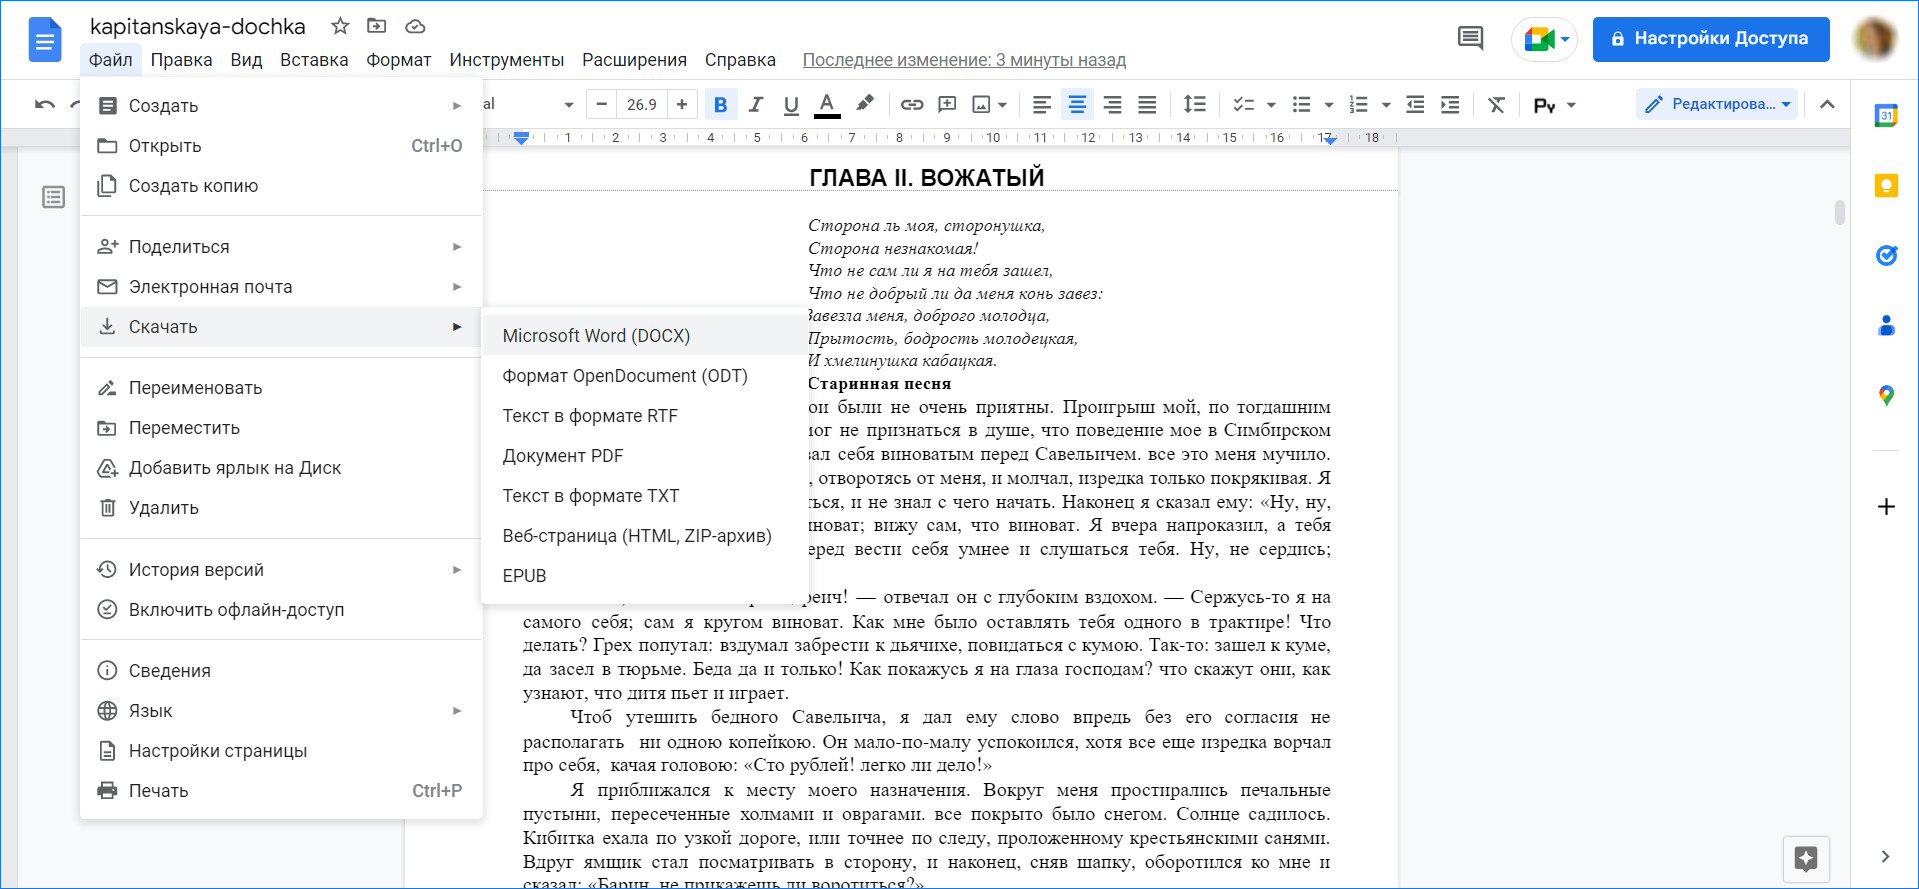Select Создать копию menu entry

281,186
